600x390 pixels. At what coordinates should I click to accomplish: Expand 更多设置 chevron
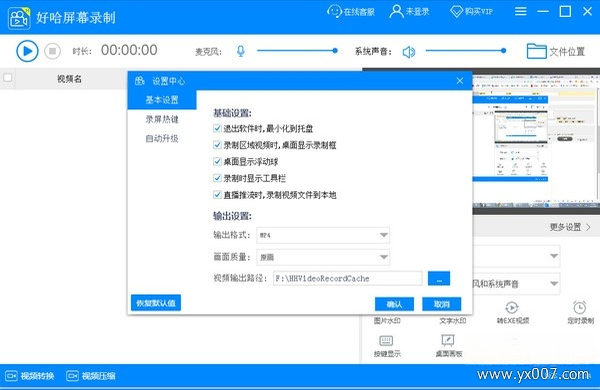tap(589, 227)
